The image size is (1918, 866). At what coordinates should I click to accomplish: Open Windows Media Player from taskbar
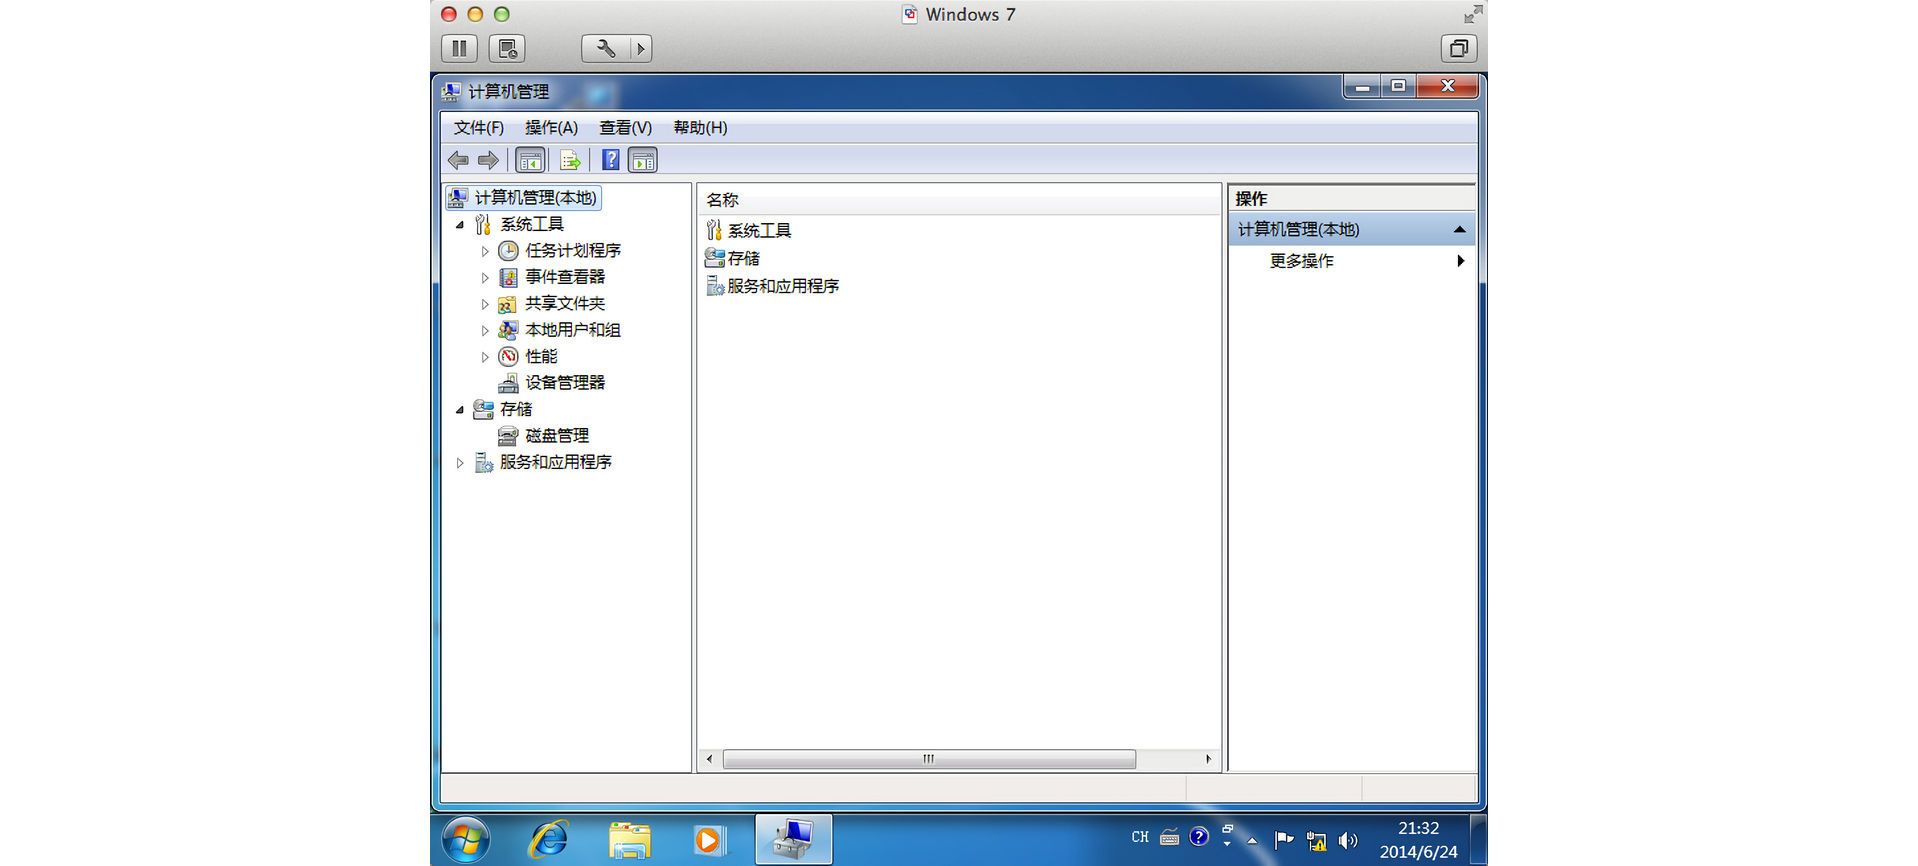coord(708,840)
